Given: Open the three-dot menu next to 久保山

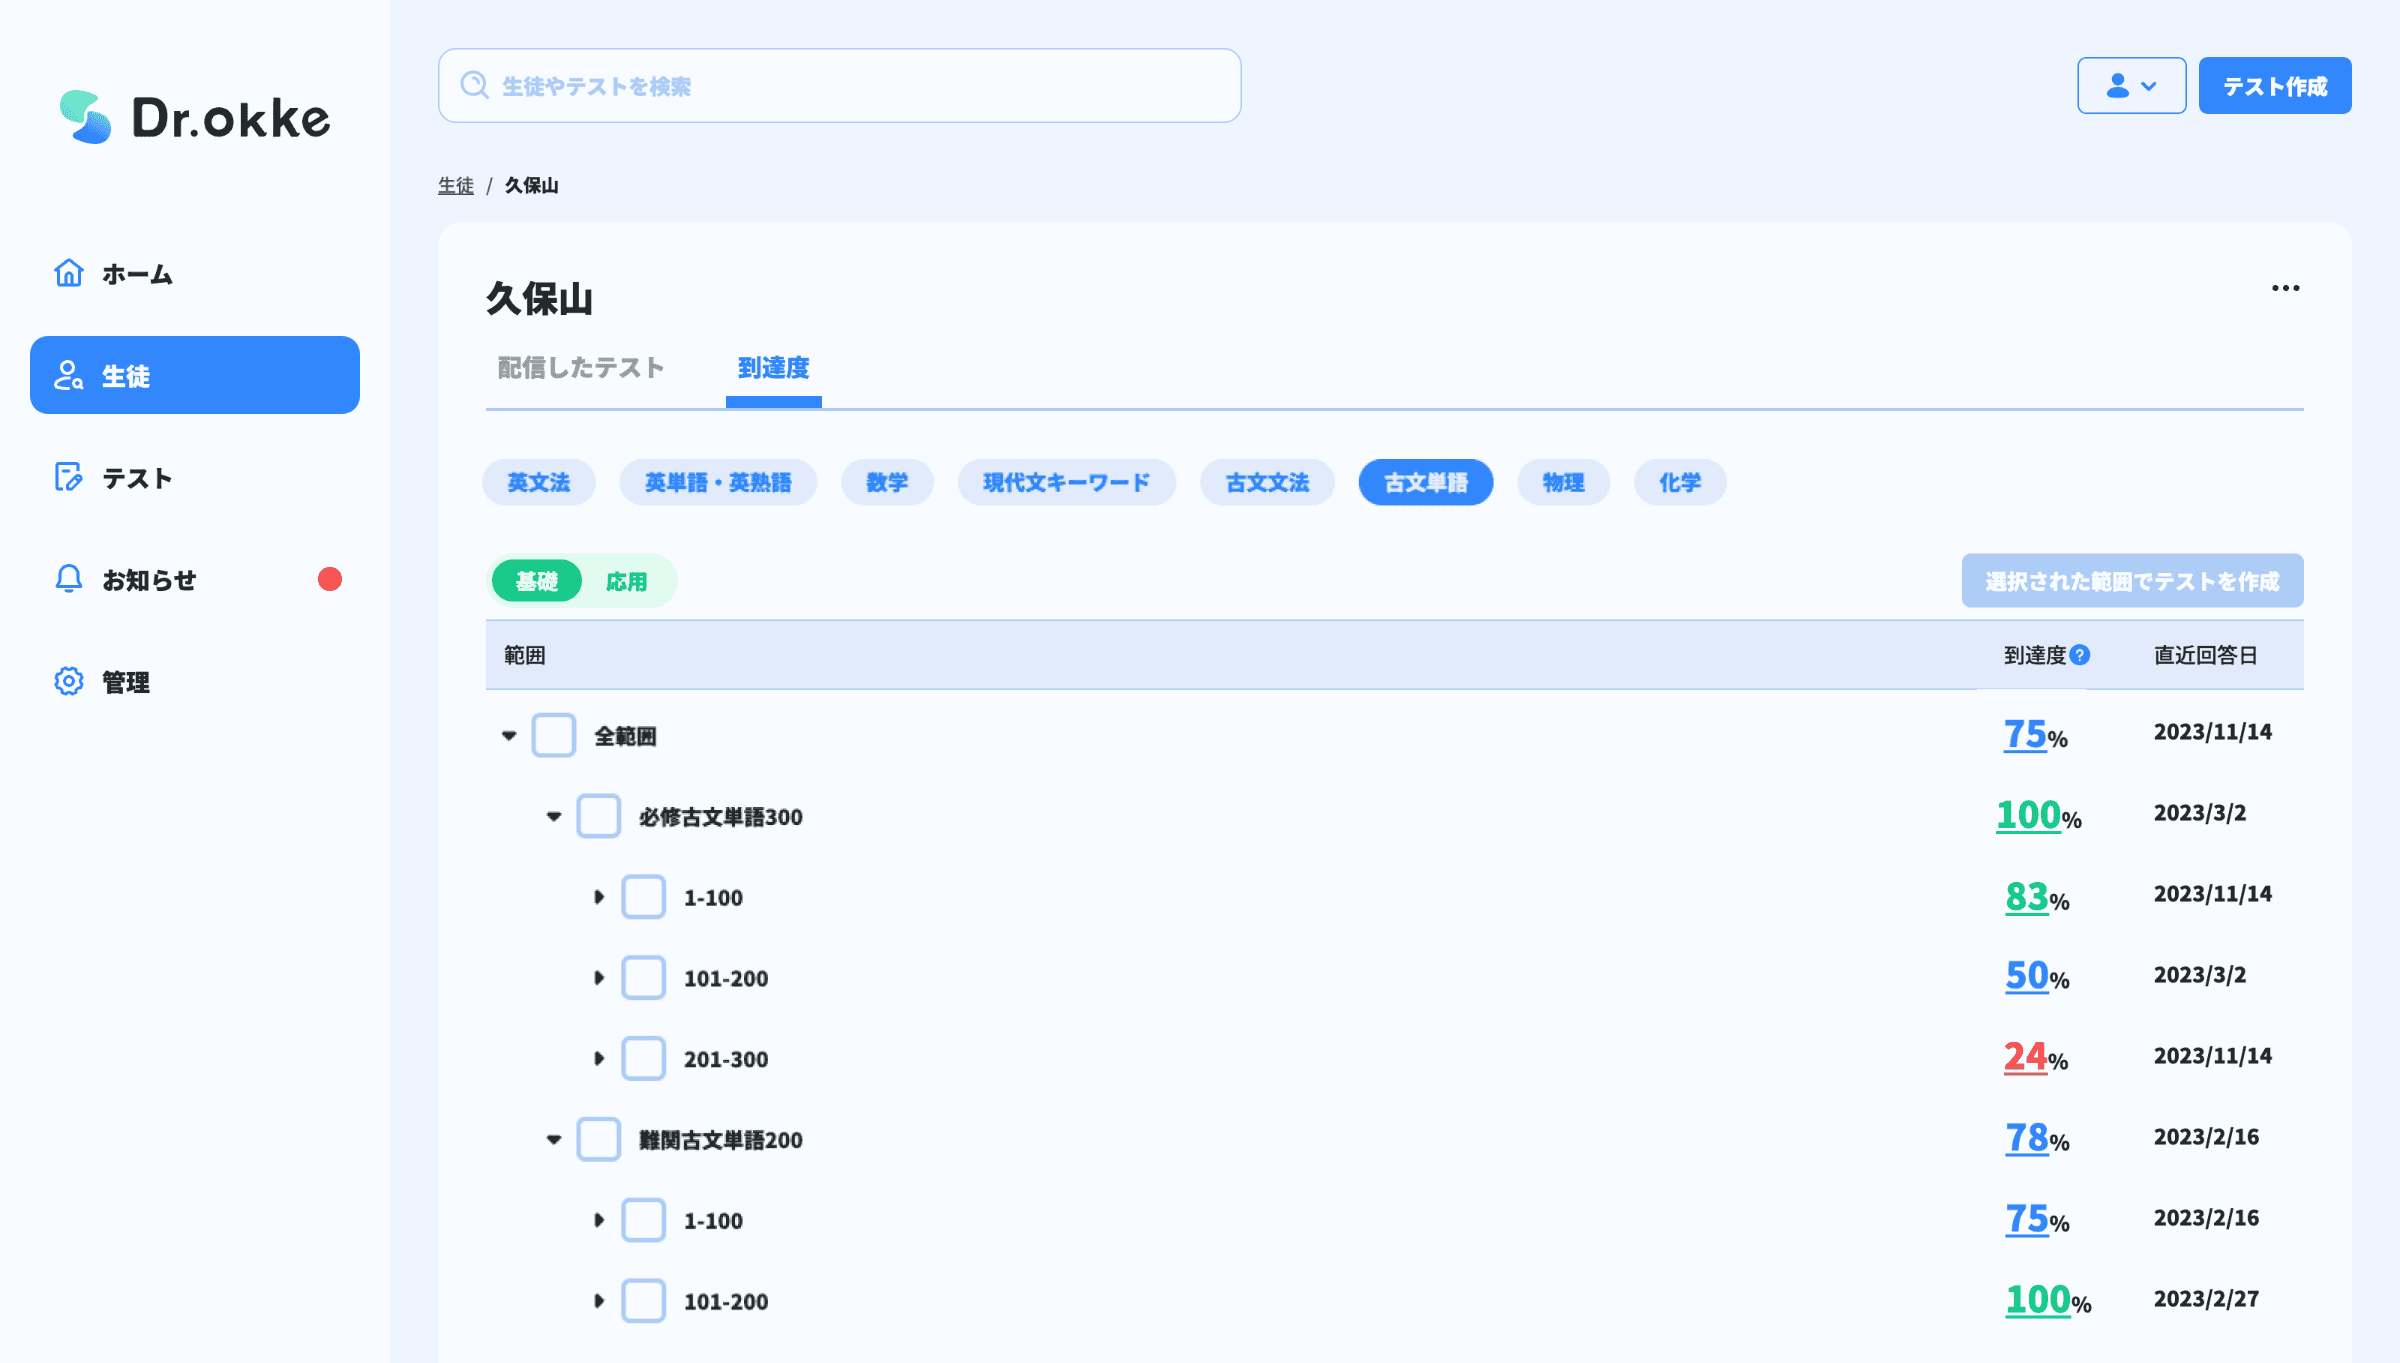Looking at the screenshot, I should [x=2286, y=288].
